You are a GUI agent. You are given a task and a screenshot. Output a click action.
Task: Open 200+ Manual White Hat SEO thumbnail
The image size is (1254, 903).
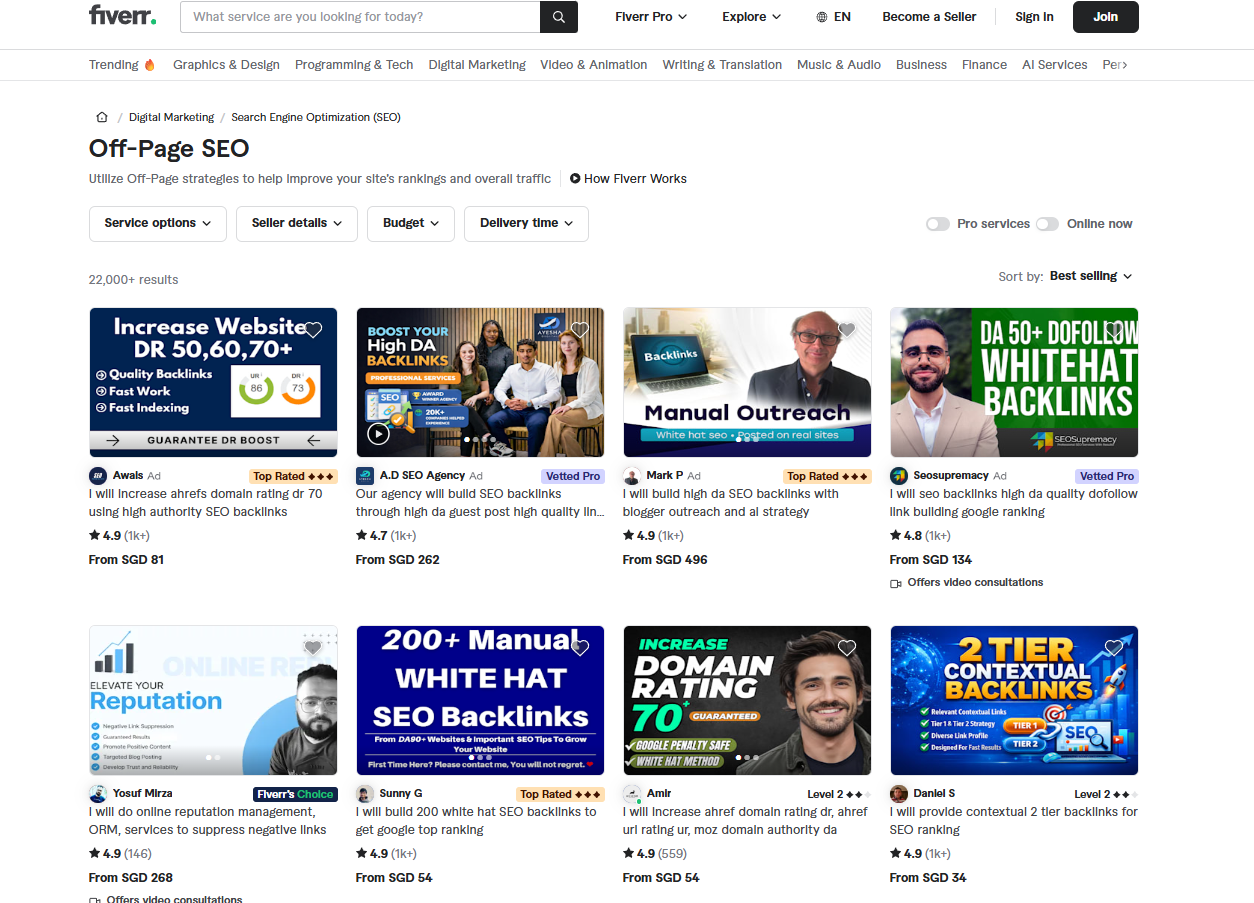(x=480, y=700)
